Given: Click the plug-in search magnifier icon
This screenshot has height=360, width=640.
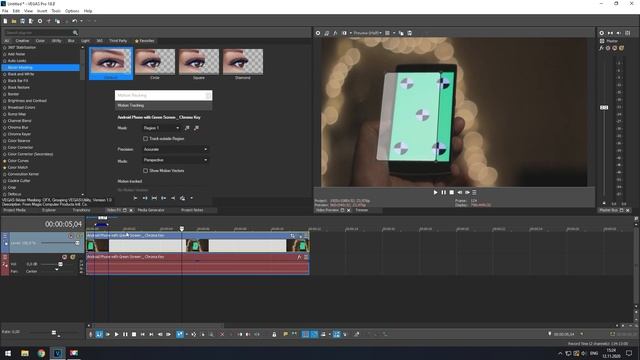Looking at the screenshot, I should click(75, 33).
